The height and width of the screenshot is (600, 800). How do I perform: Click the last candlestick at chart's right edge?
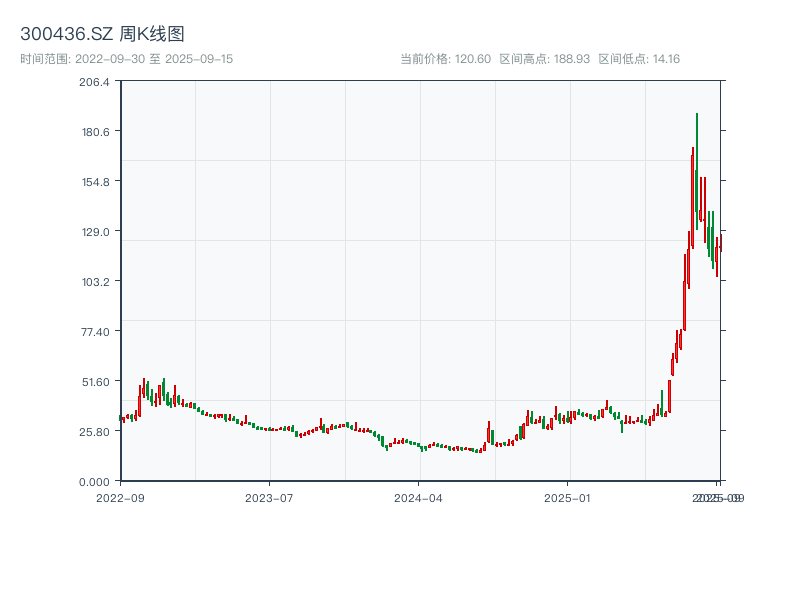[721, 242]
